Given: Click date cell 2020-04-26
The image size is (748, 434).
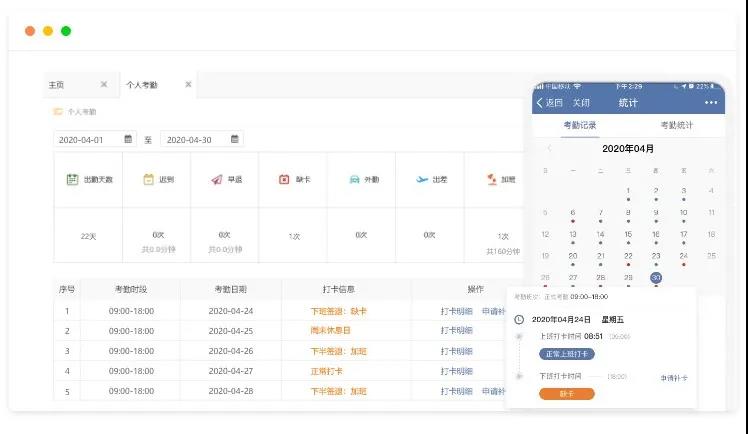Looking at the screenshot, I should (231, 351).
